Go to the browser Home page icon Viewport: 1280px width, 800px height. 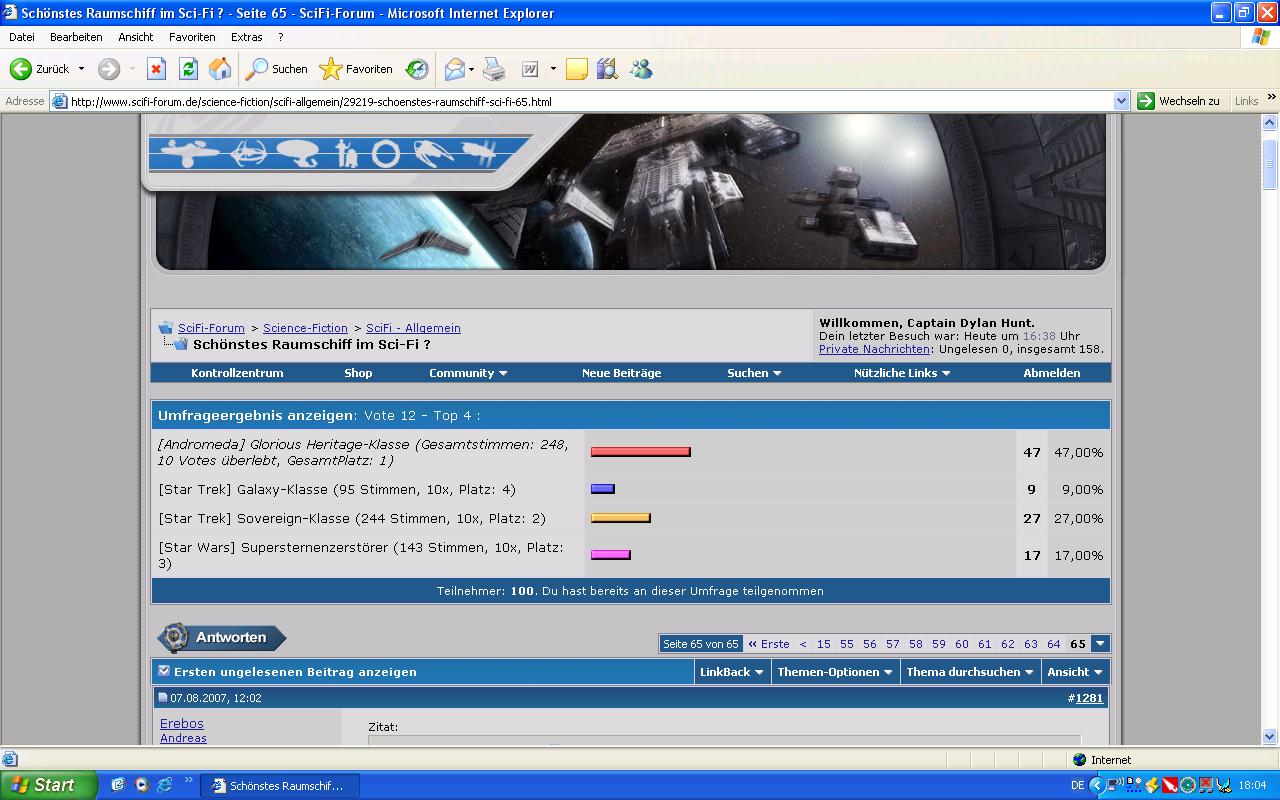pyautogui.click(x=220, y=69)
